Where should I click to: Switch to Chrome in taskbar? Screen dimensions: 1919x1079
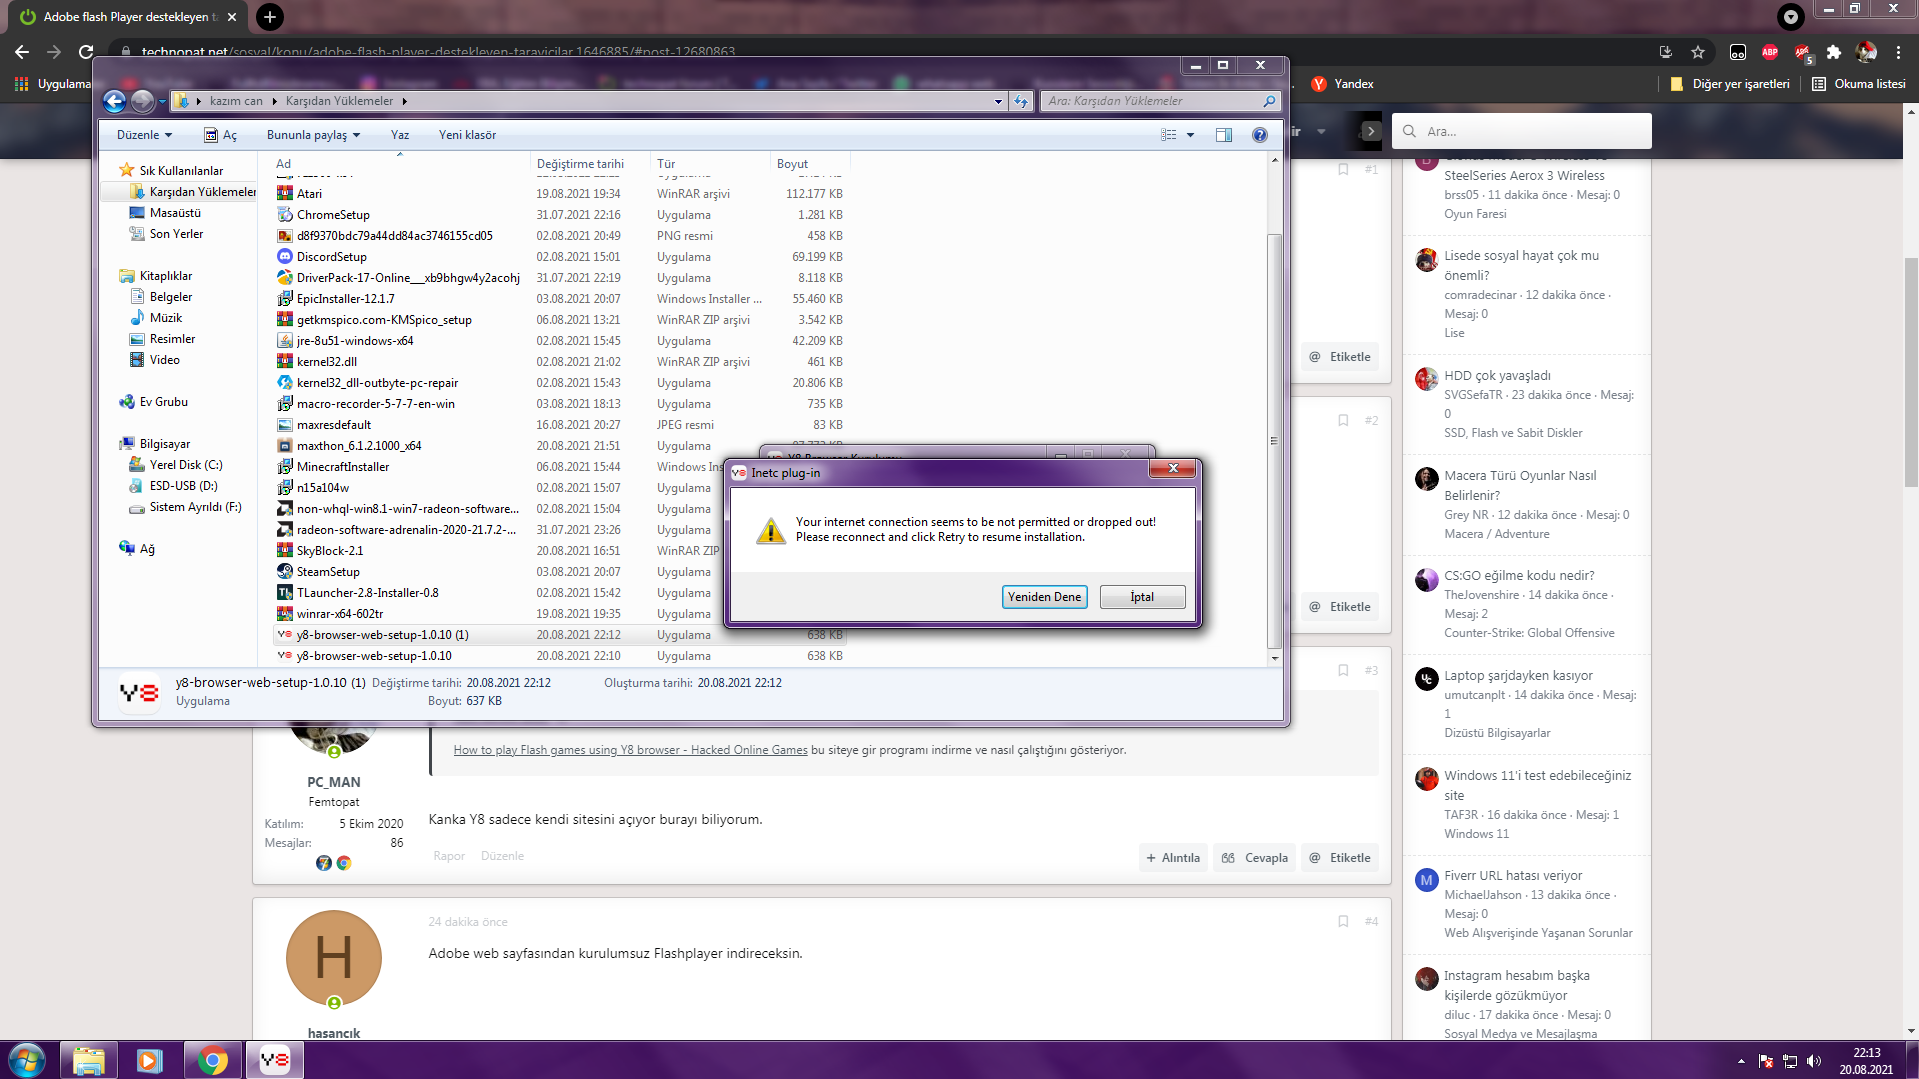pyautogui.click(x=212, y=1060)
